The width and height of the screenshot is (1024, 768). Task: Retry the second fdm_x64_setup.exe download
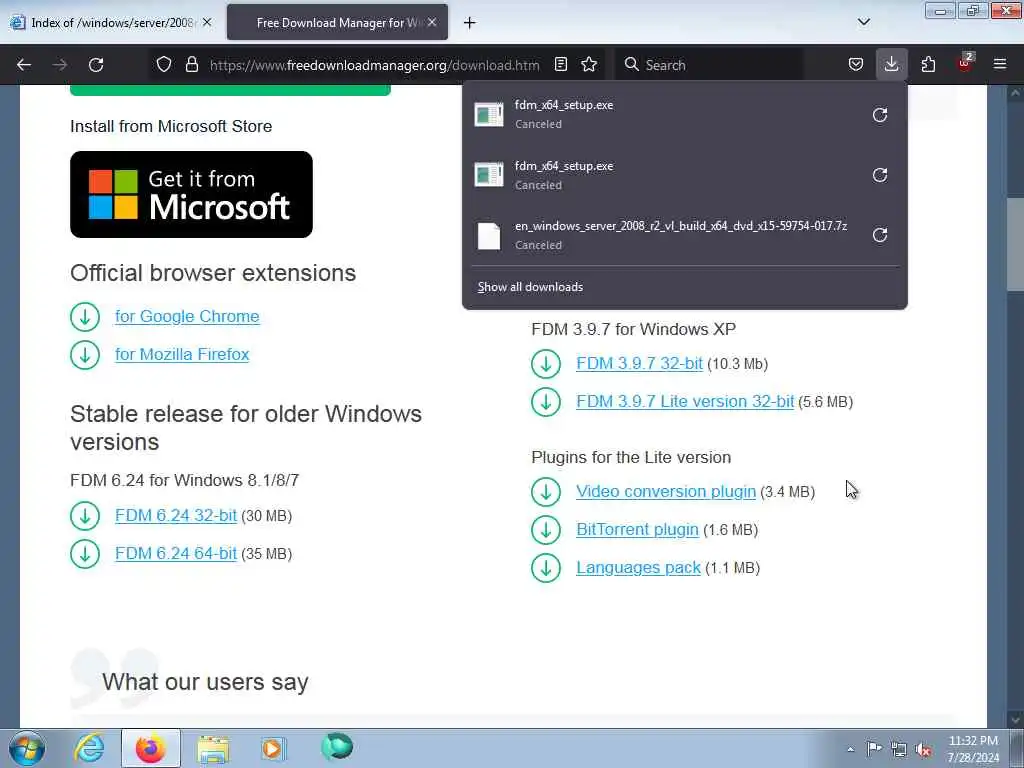pyautogui.click(x=880, y=175)
